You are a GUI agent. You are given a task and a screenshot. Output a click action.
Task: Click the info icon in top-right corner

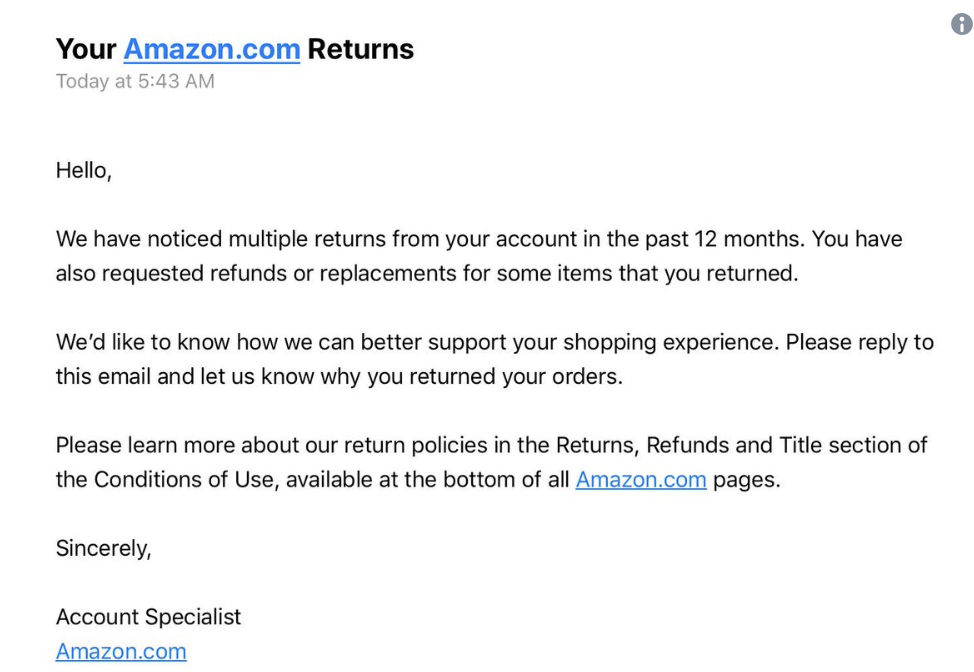click(961, 25)
